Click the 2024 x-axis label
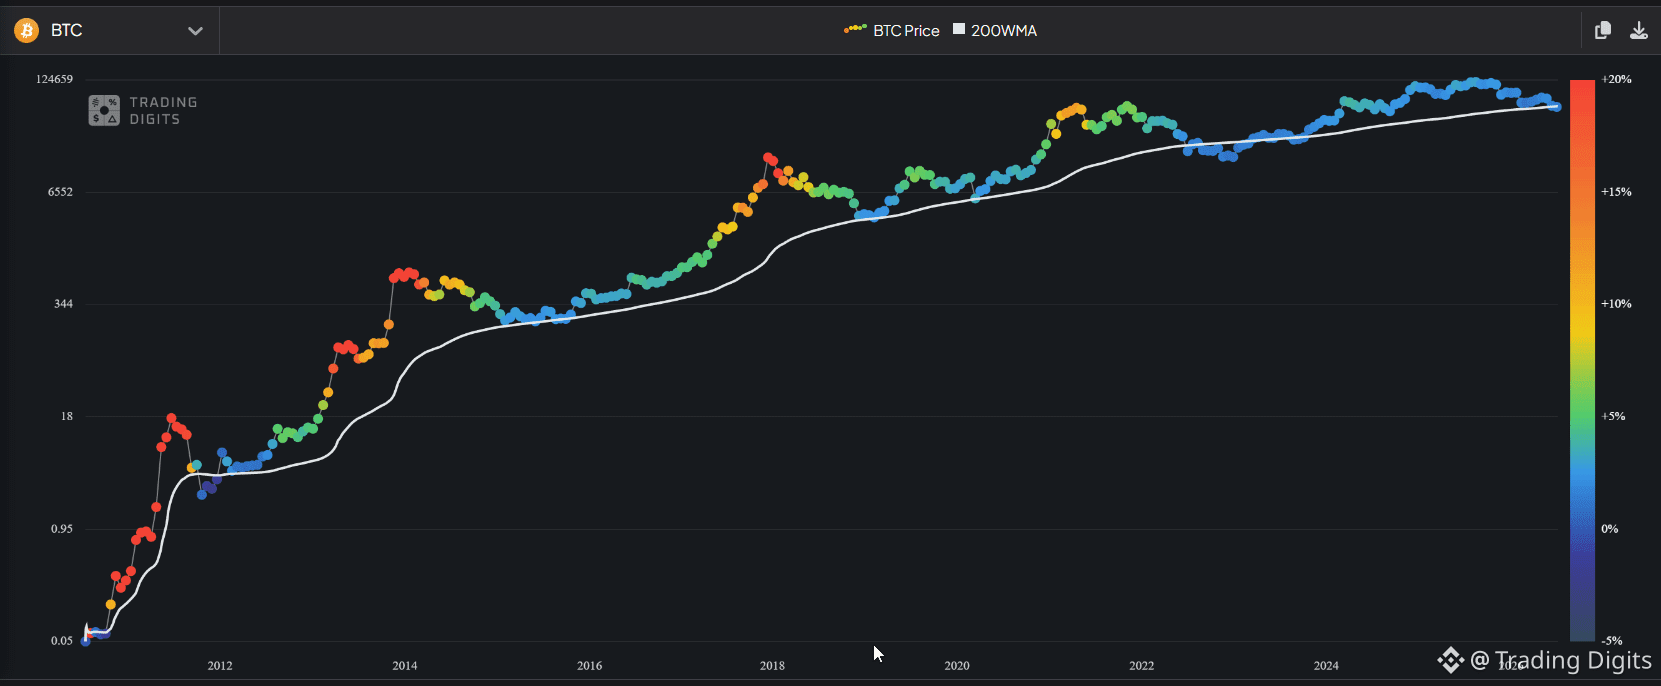This screenshot has width=1661, height=686. (1326, 666)
